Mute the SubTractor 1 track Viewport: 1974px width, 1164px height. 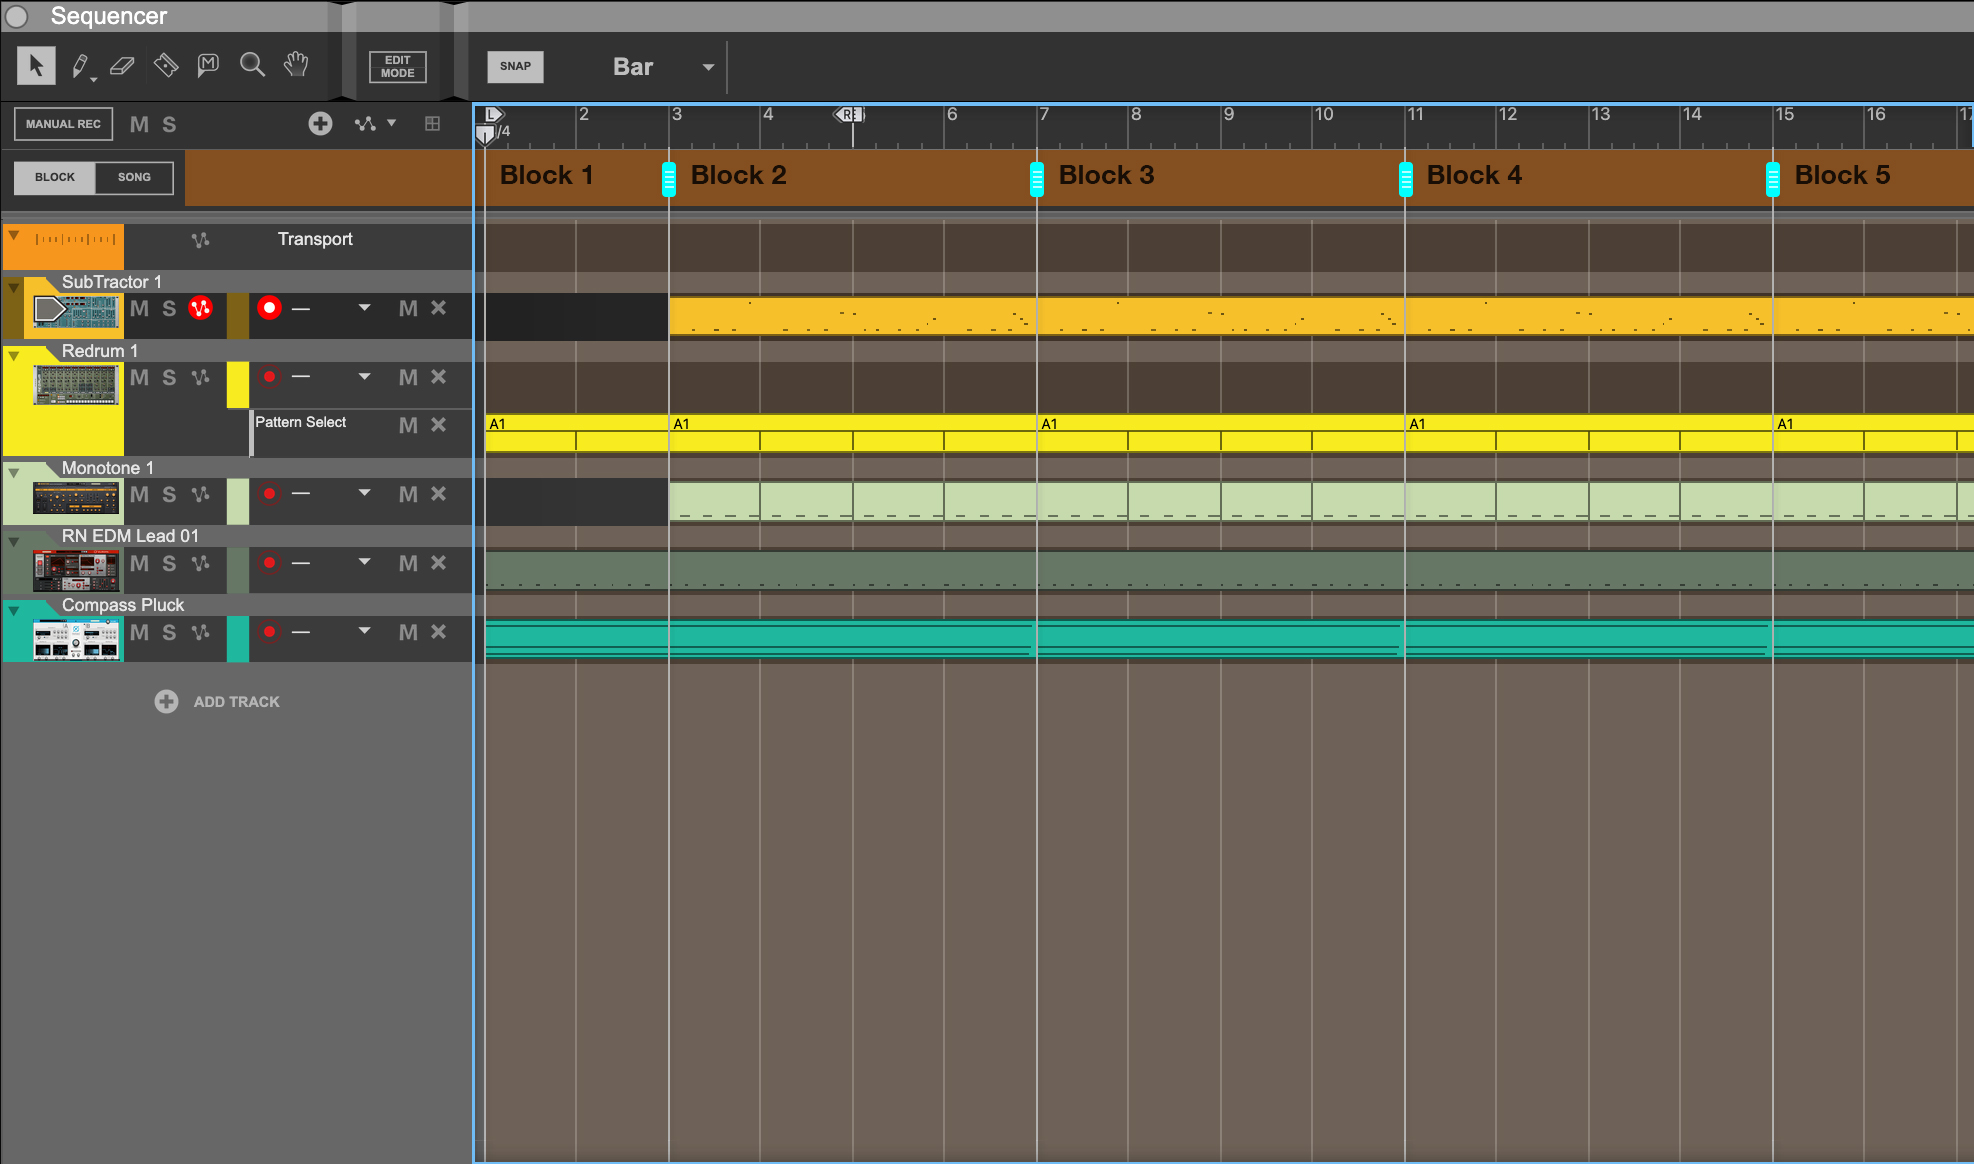click(x=139, y=308)
